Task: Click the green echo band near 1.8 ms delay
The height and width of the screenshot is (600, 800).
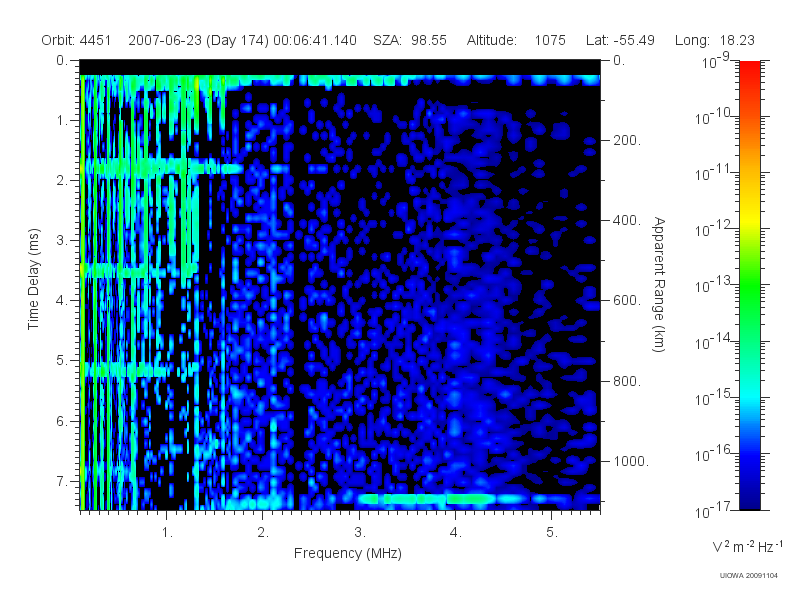Action: click(163, 167)
